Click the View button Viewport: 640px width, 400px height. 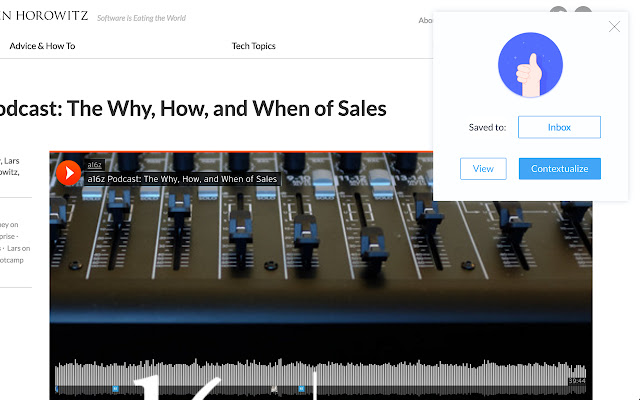click(483, 169)
